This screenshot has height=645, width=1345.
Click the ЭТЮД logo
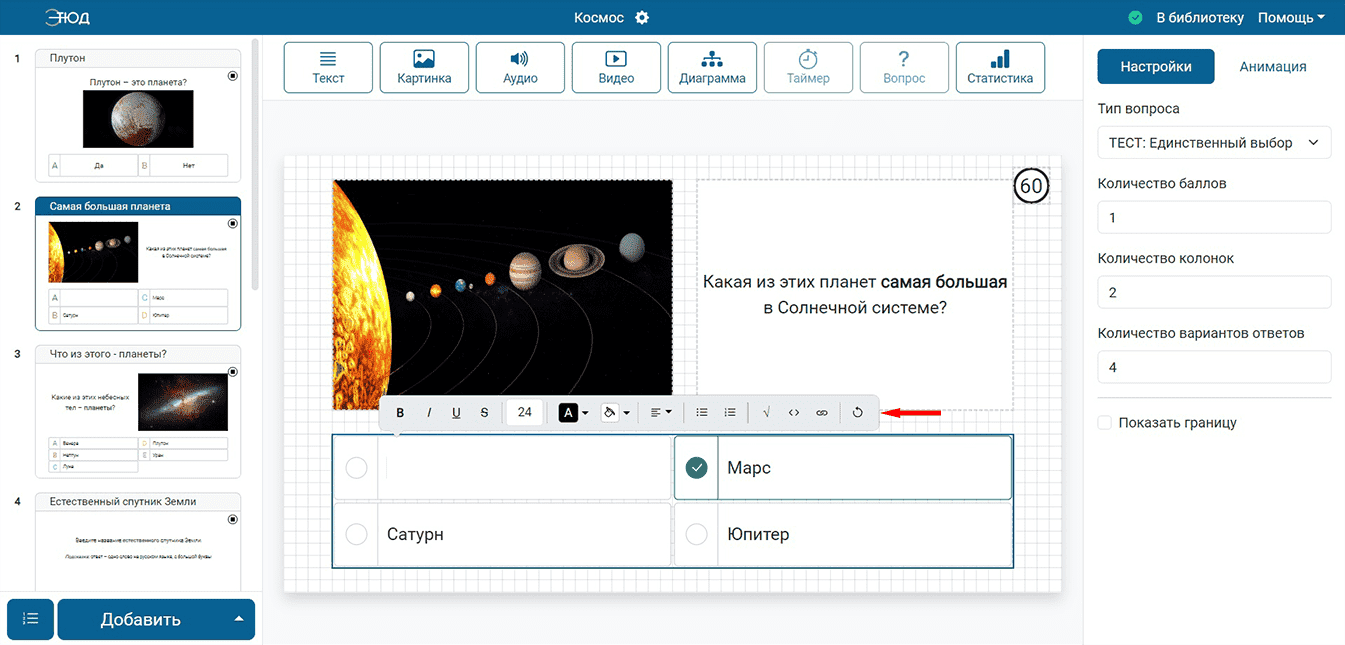tap(67, 18)
